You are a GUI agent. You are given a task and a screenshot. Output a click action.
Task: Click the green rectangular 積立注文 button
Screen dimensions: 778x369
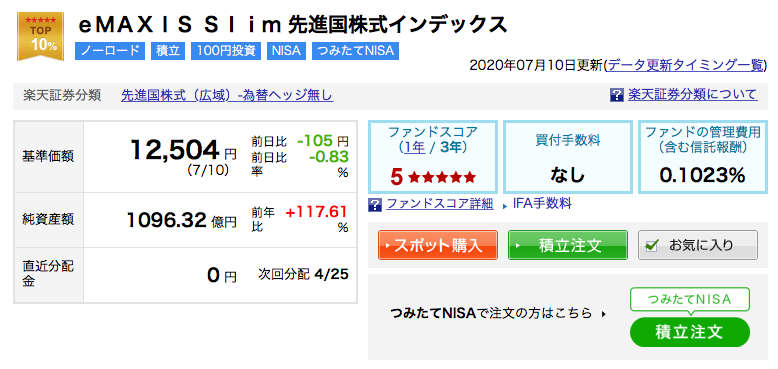[568, 245]
